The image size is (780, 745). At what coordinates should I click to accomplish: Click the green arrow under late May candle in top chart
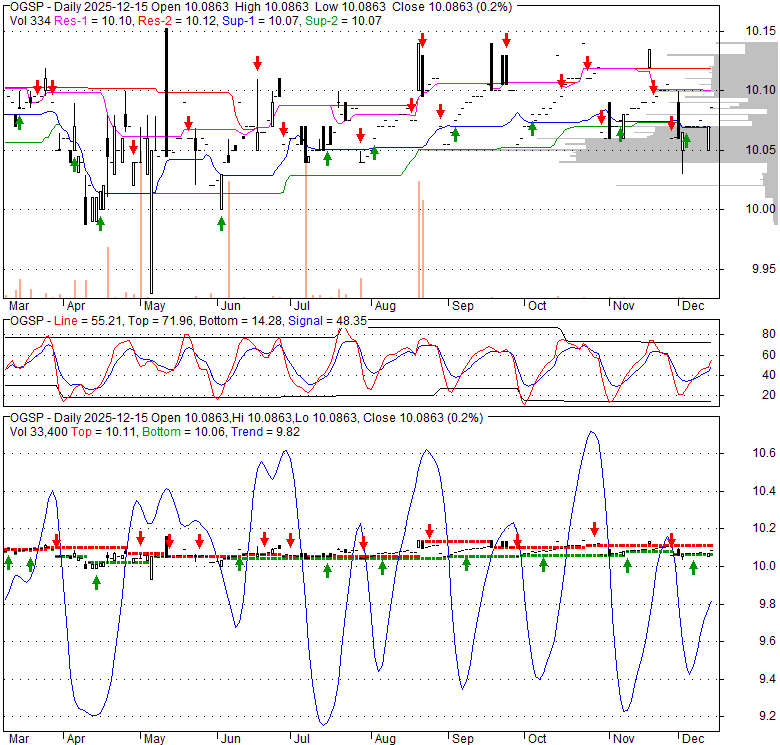(x=221, y=223)
